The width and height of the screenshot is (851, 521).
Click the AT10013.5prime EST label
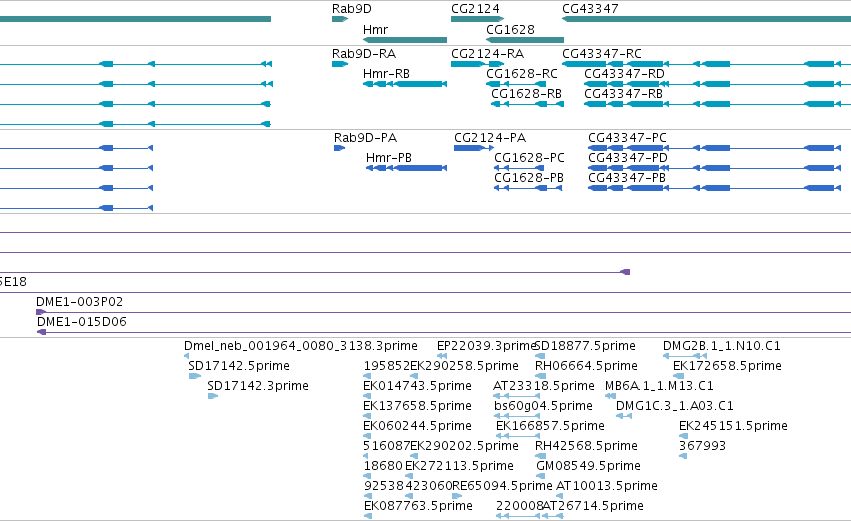607,486
